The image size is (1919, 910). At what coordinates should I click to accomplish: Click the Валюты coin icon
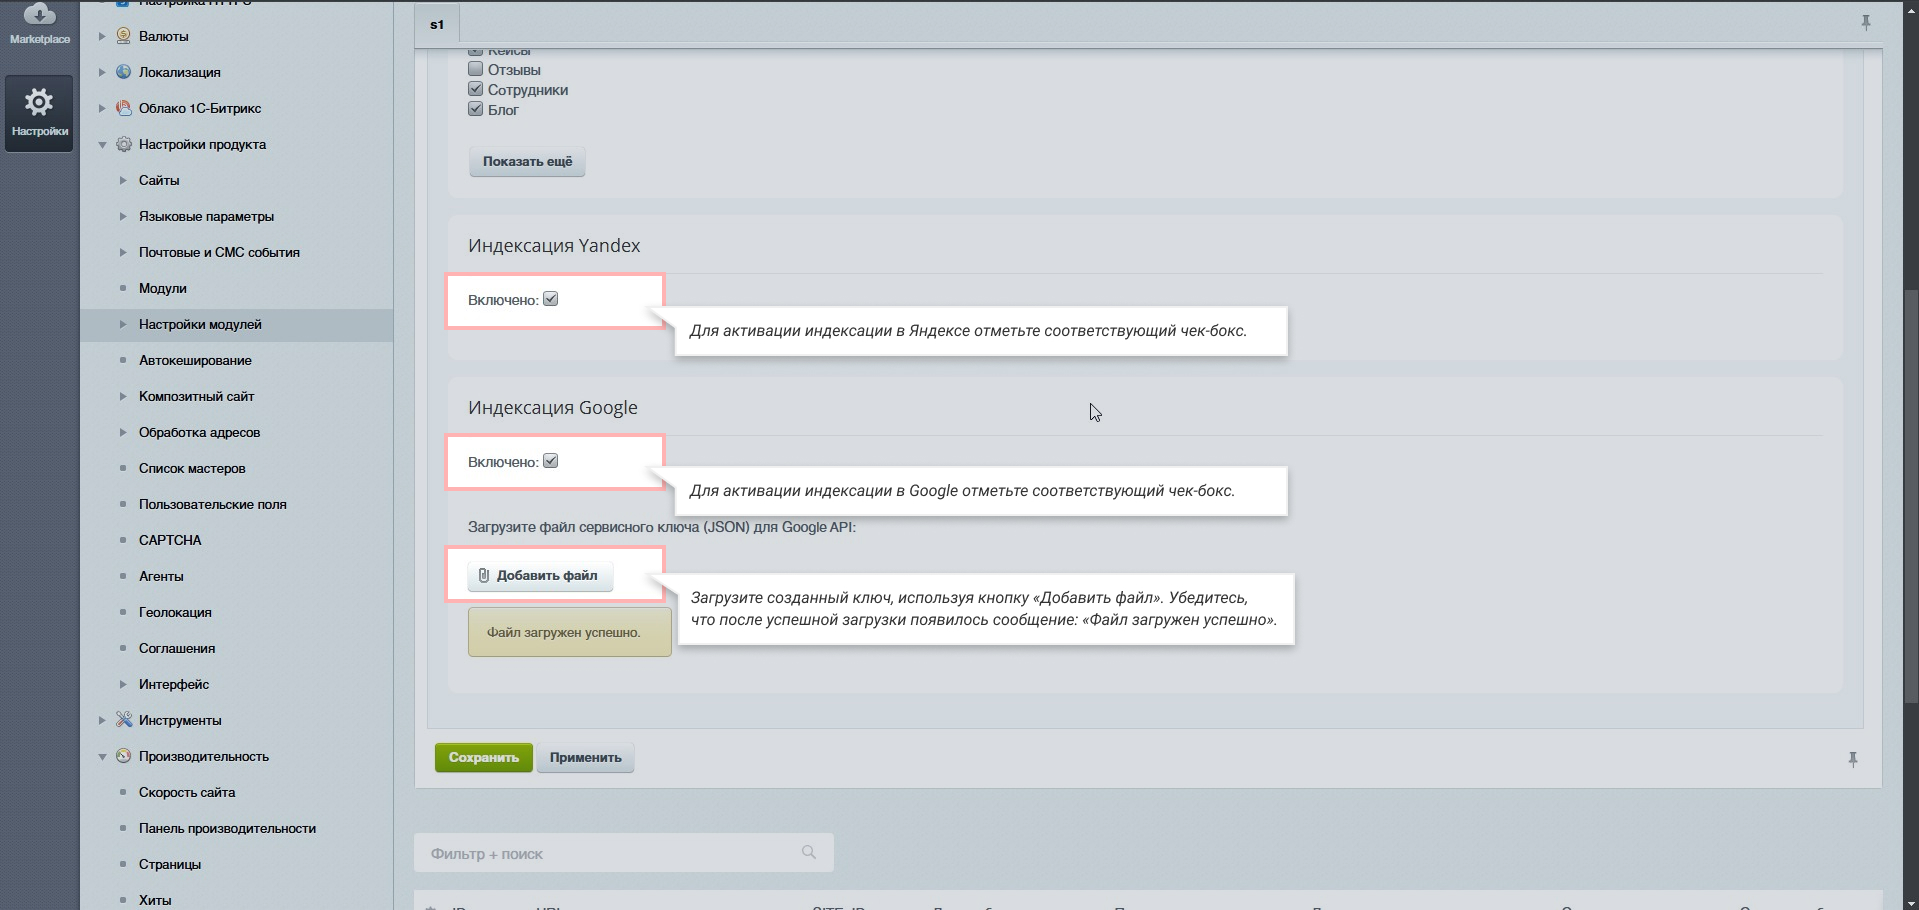click(124, 36)
